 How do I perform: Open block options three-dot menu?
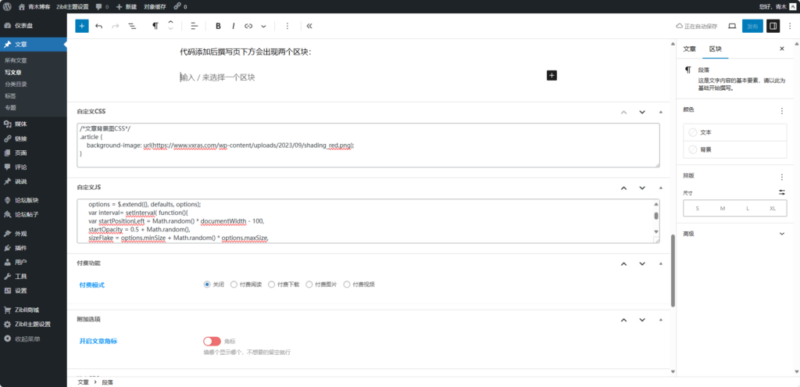pyautogui.click(x=287, y=26)
